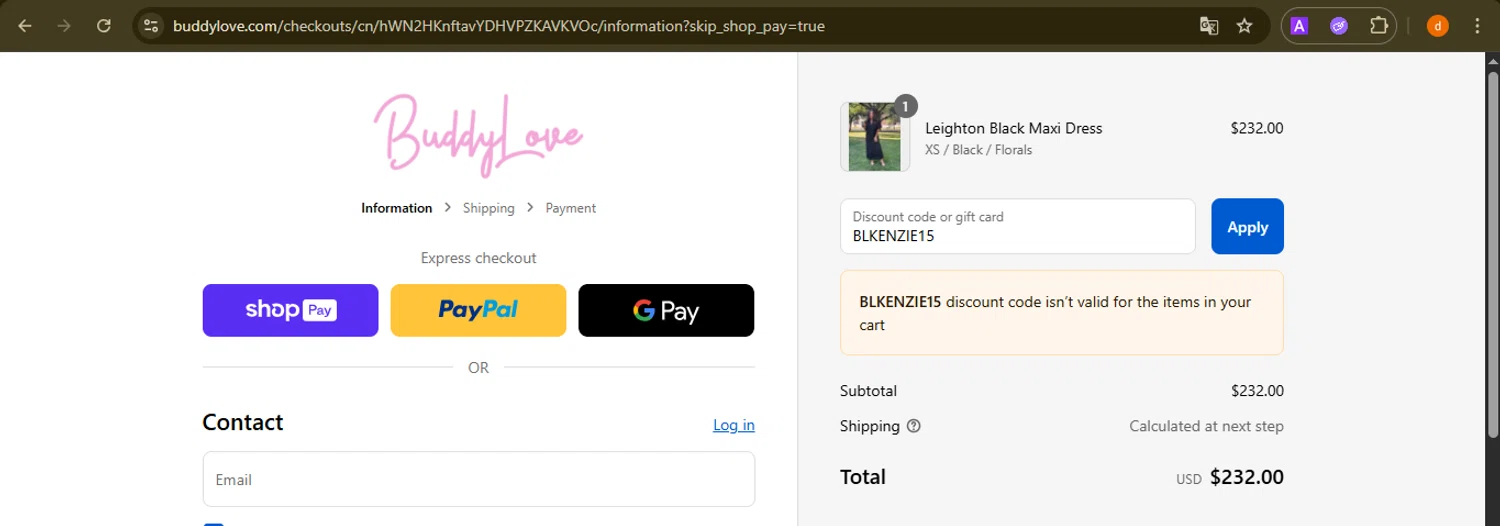
Task: Click the quantity badge on product image
Action: tap(905, 106)
